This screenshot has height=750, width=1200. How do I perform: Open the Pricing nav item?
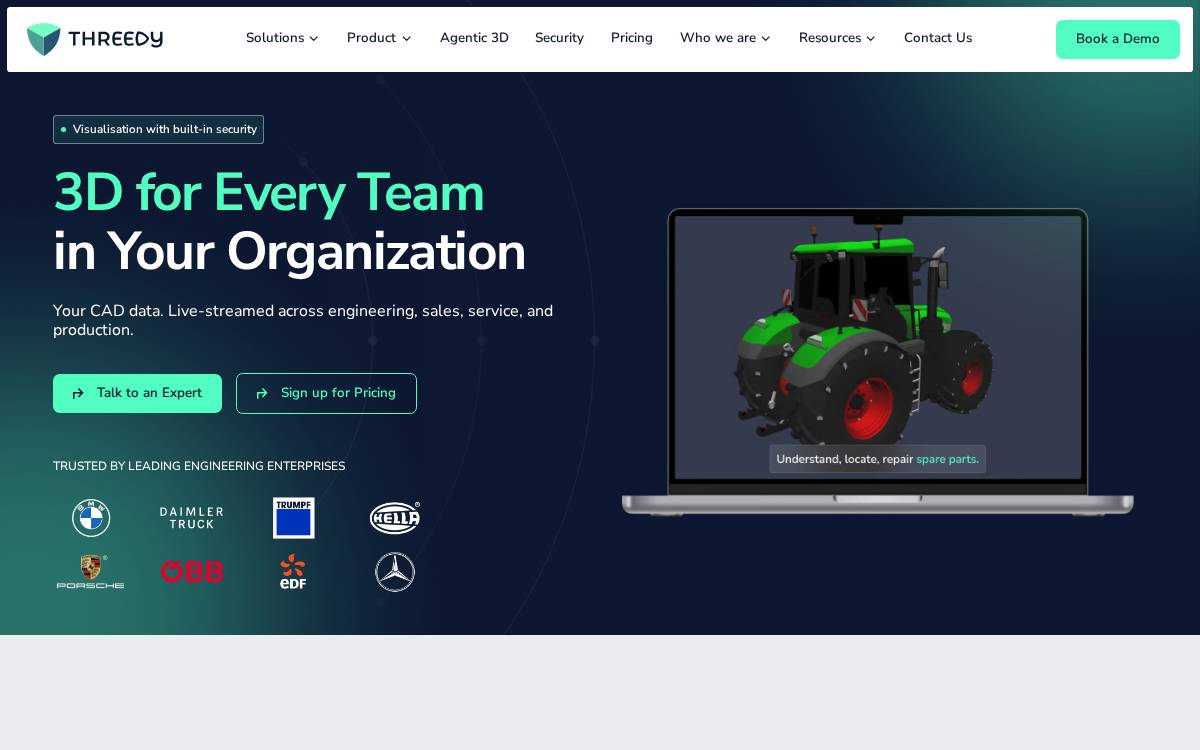click(632, 38)
